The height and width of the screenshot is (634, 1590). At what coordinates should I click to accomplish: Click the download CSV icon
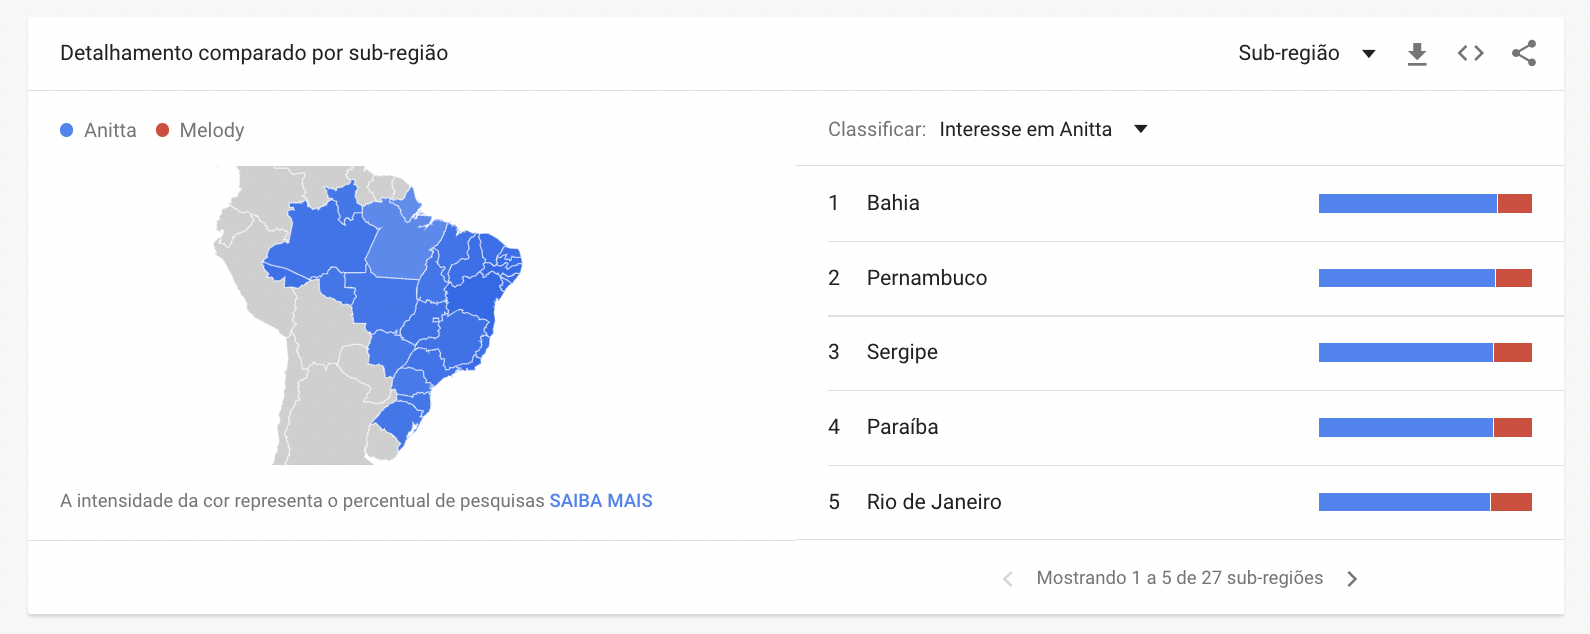(1417, 54)
